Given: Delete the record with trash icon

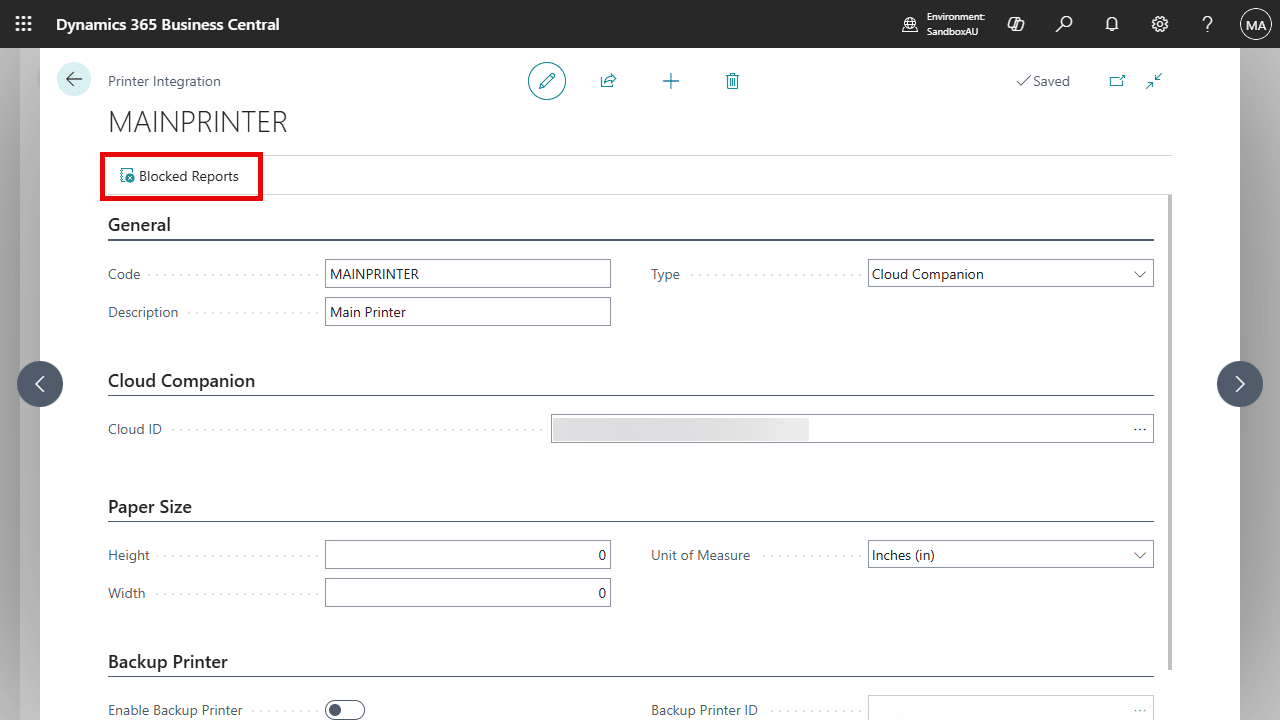Looking at the screenshot, I should [x=732, y=81].
